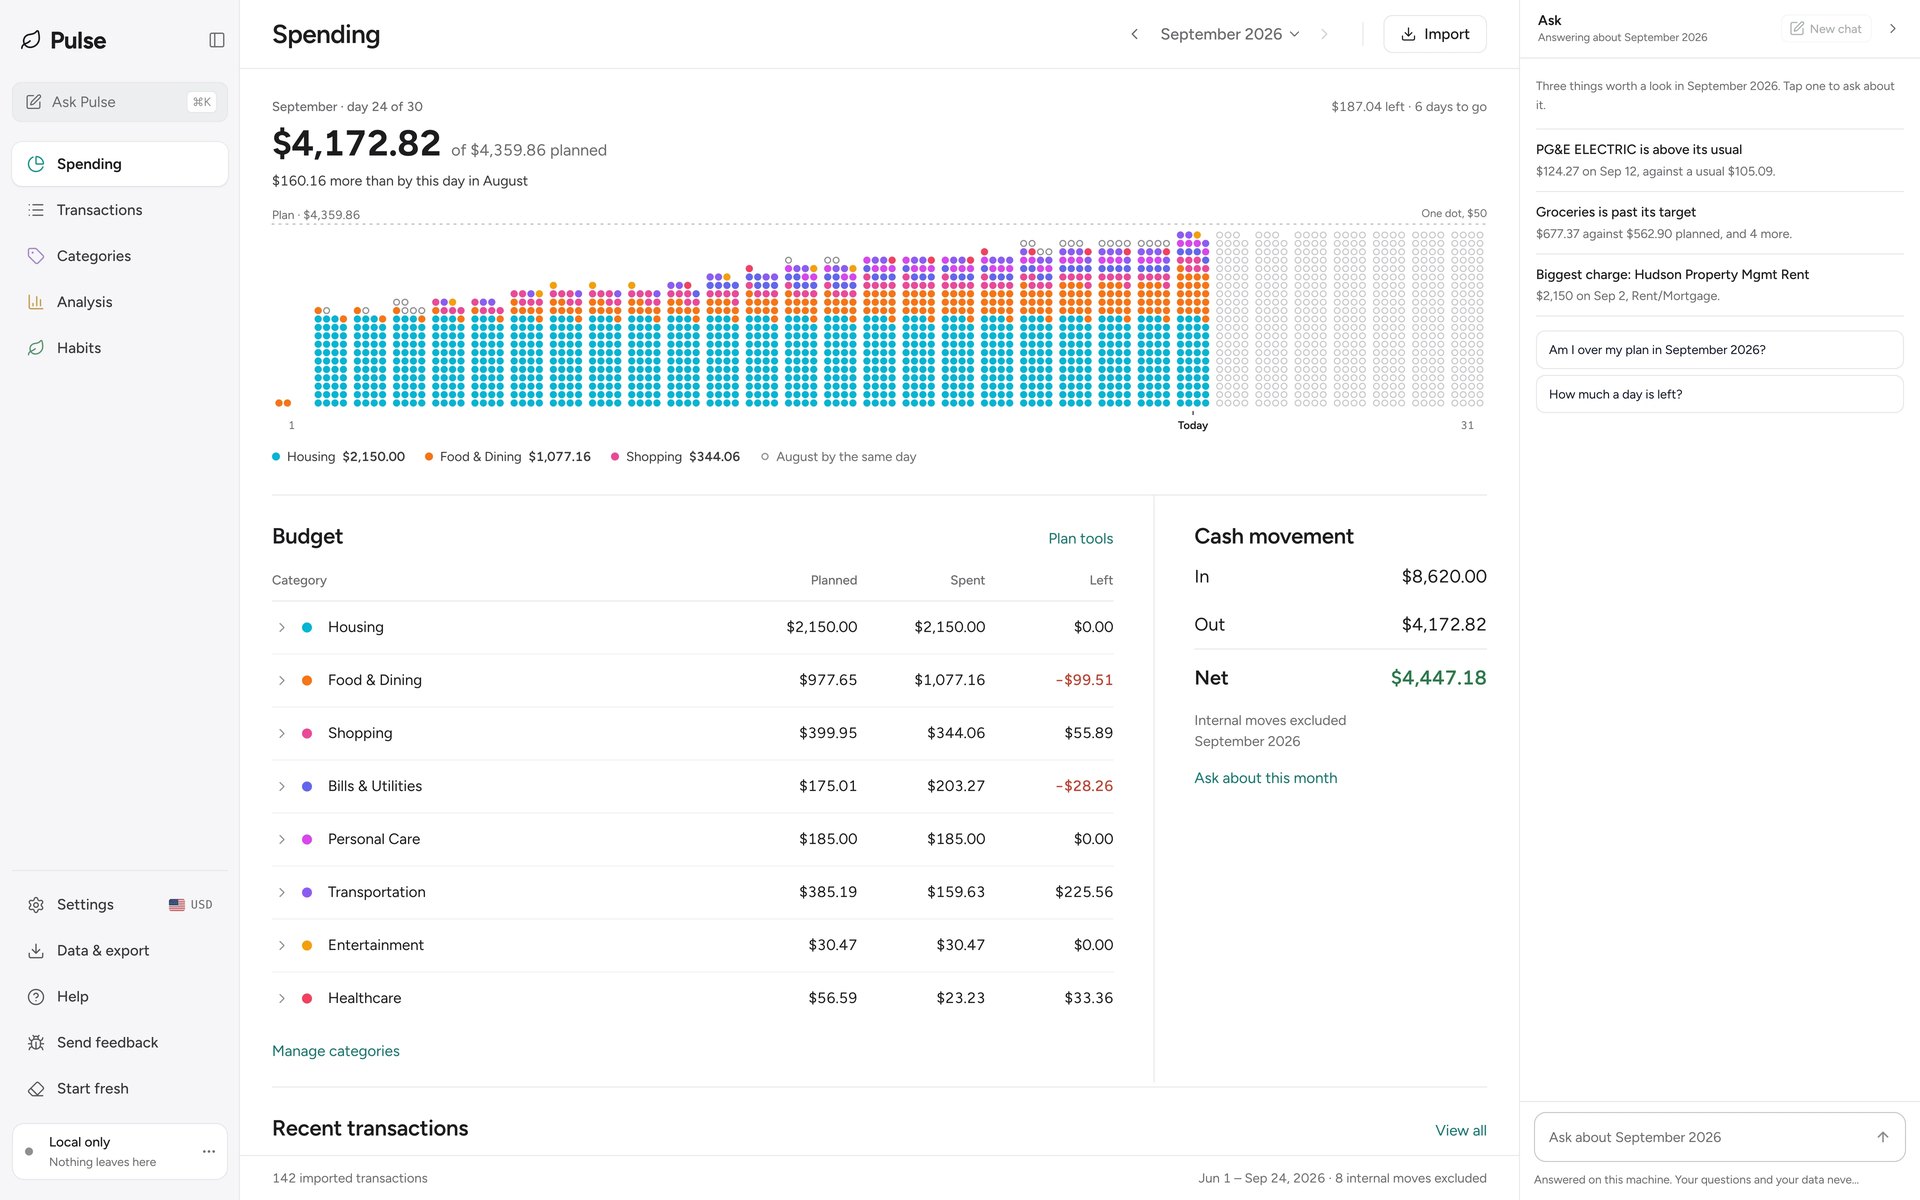
Task: Click the Send feedback item
Action: tap(120, 1043)
